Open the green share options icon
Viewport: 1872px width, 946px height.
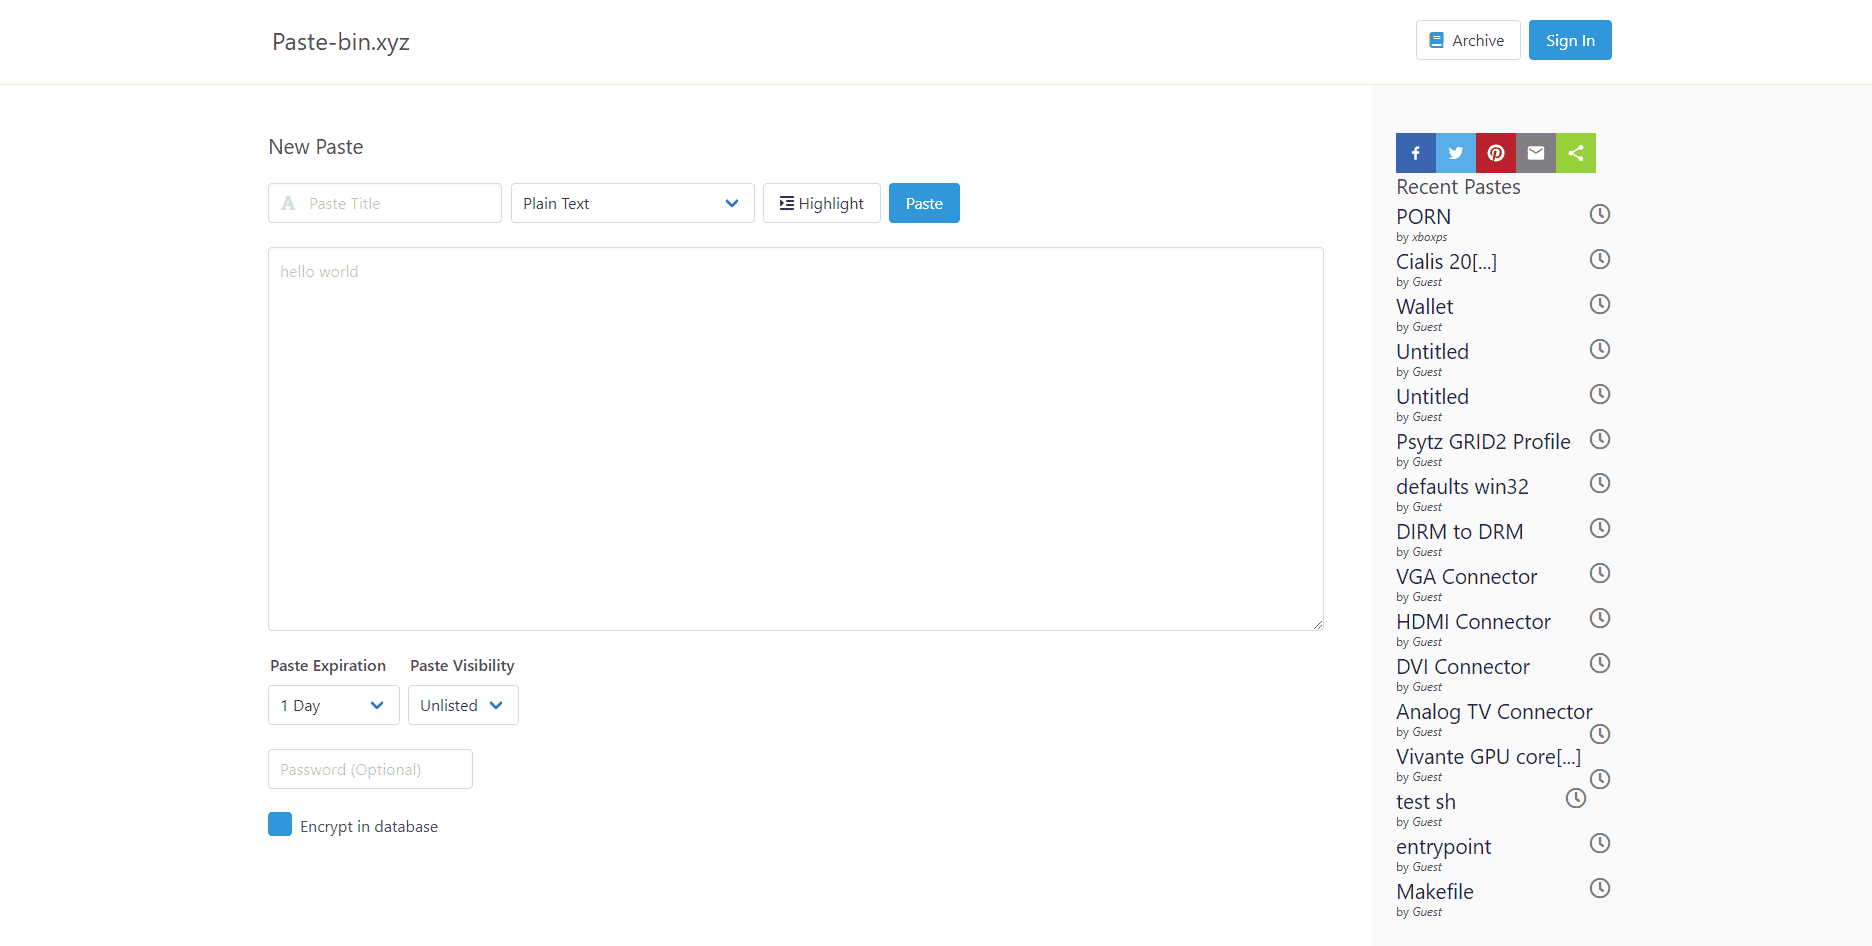point(1576,153)
